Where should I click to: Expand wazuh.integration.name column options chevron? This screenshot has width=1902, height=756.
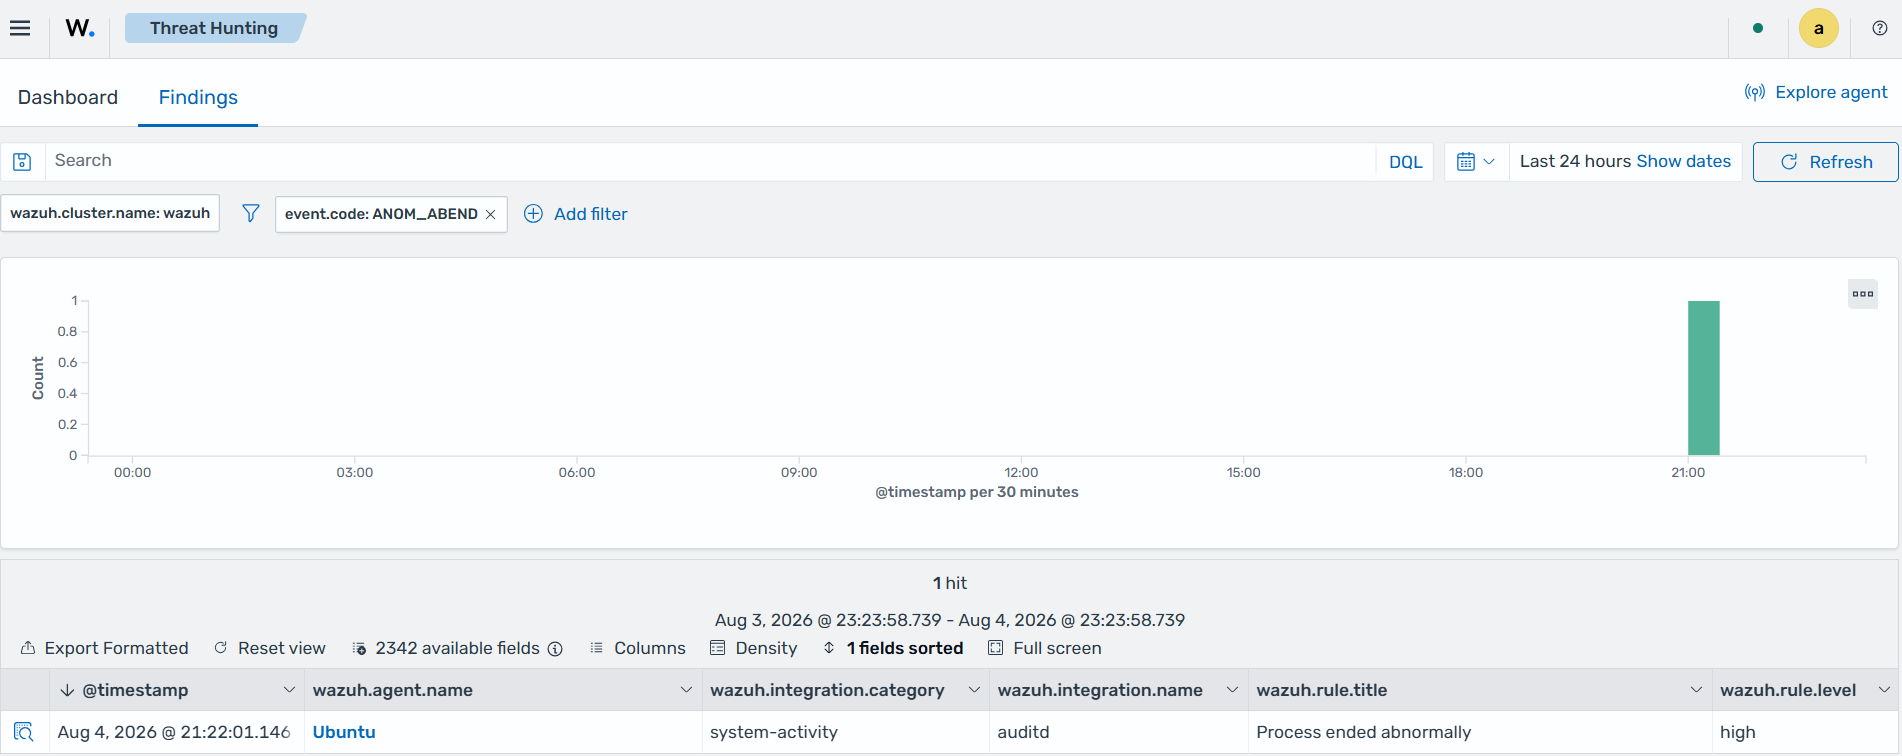(1232, 690)
